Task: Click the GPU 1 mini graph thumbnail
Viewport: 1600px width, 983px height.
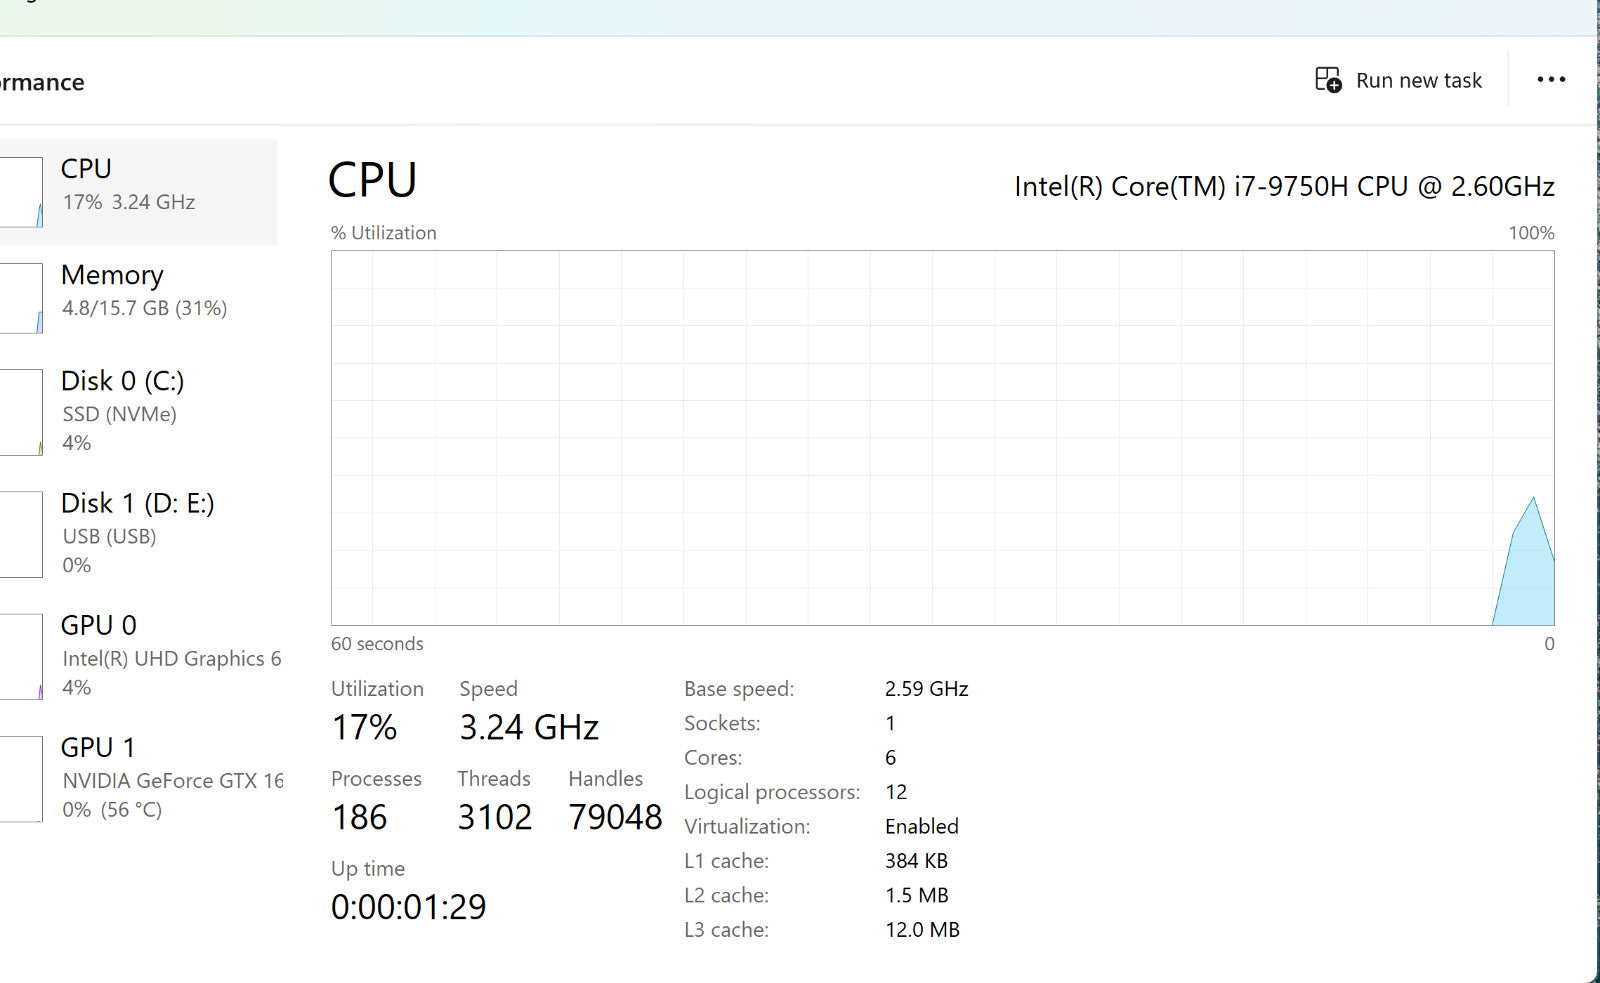Action: click(21, 778)
